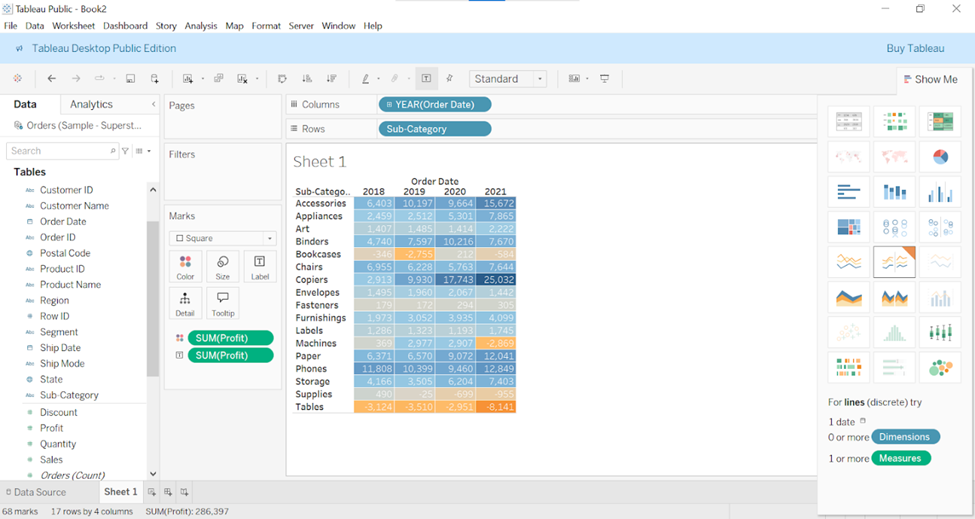
Task: Select the box-and-whisker plot in Show Me
Action: pos(940,333)
